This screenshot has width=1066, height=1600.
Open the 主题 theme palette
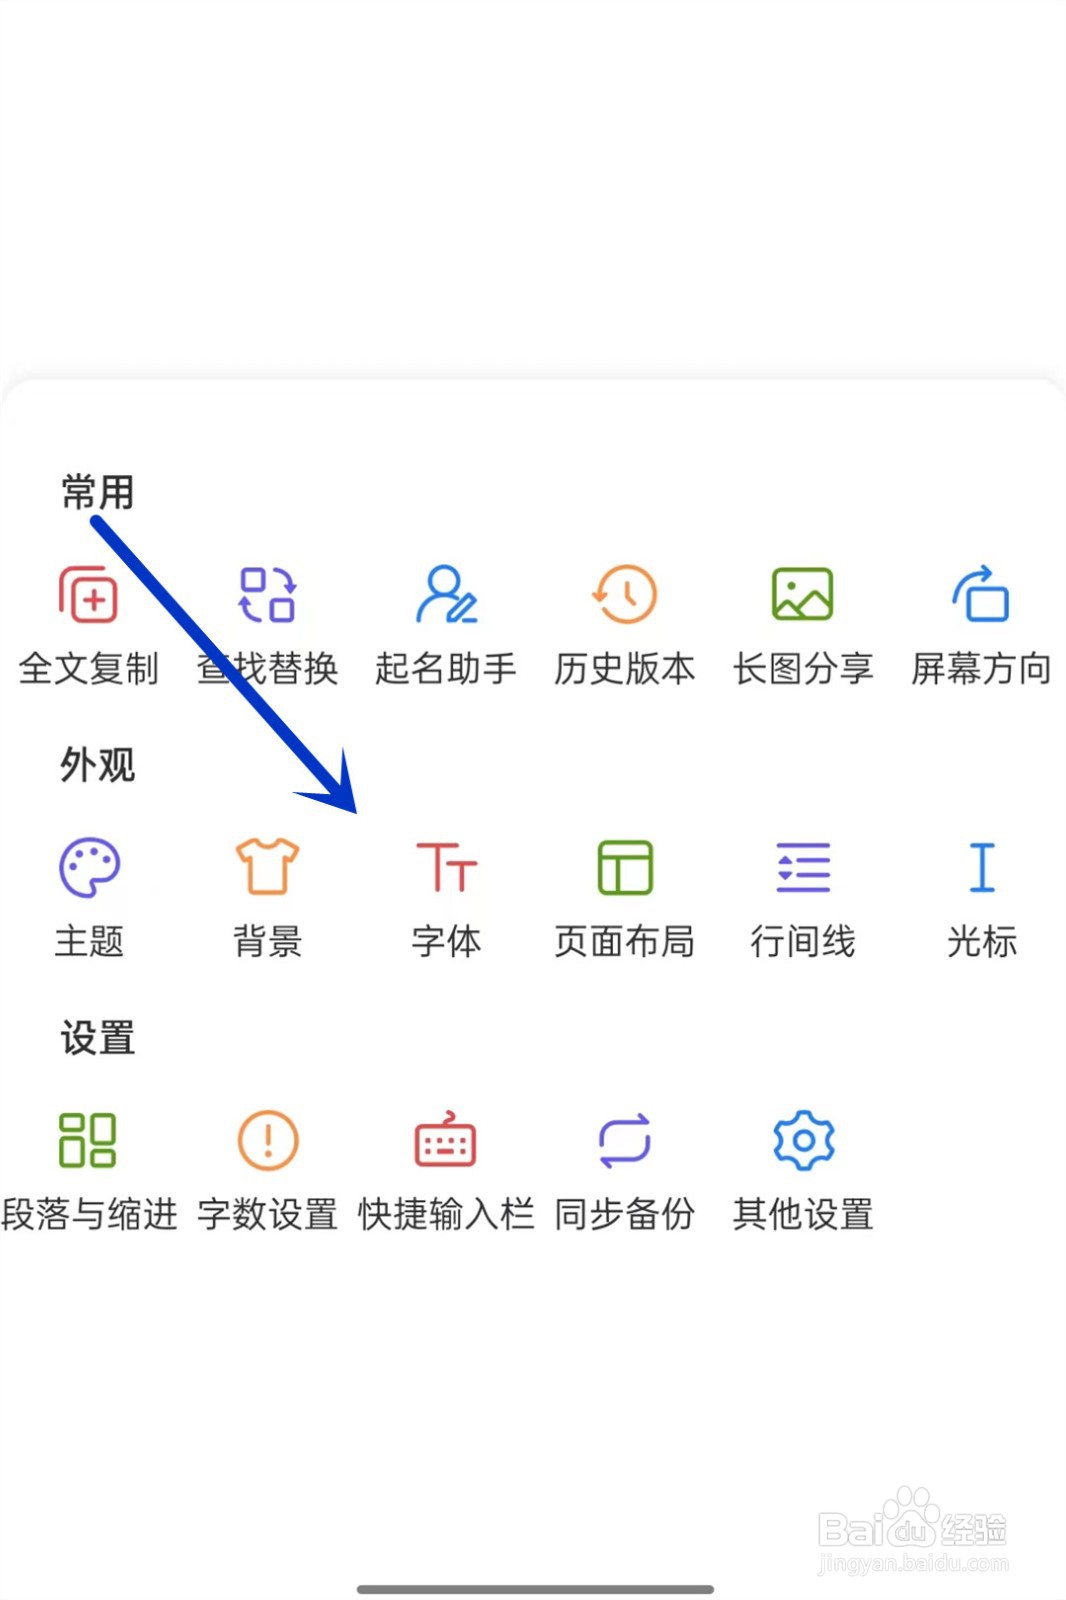point(89,868)
